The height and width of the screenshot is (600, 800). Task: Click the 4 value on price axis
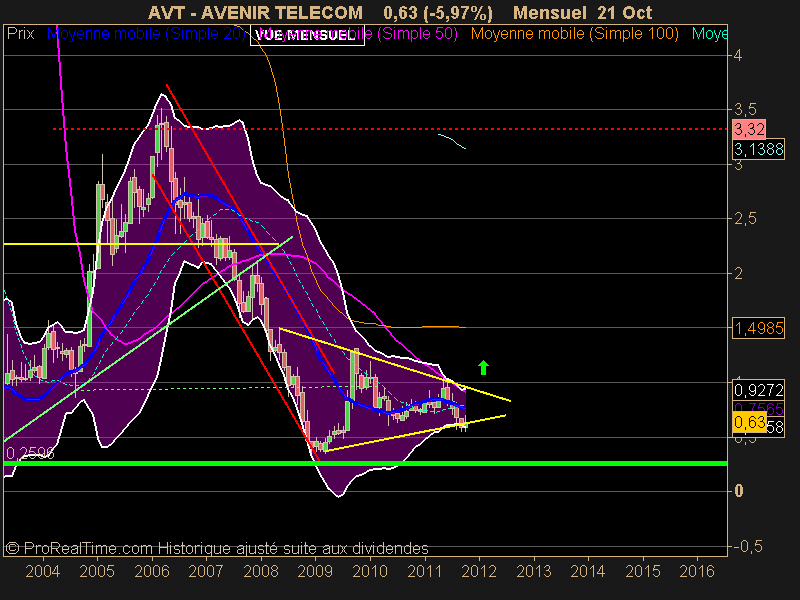tap(737, 55)
